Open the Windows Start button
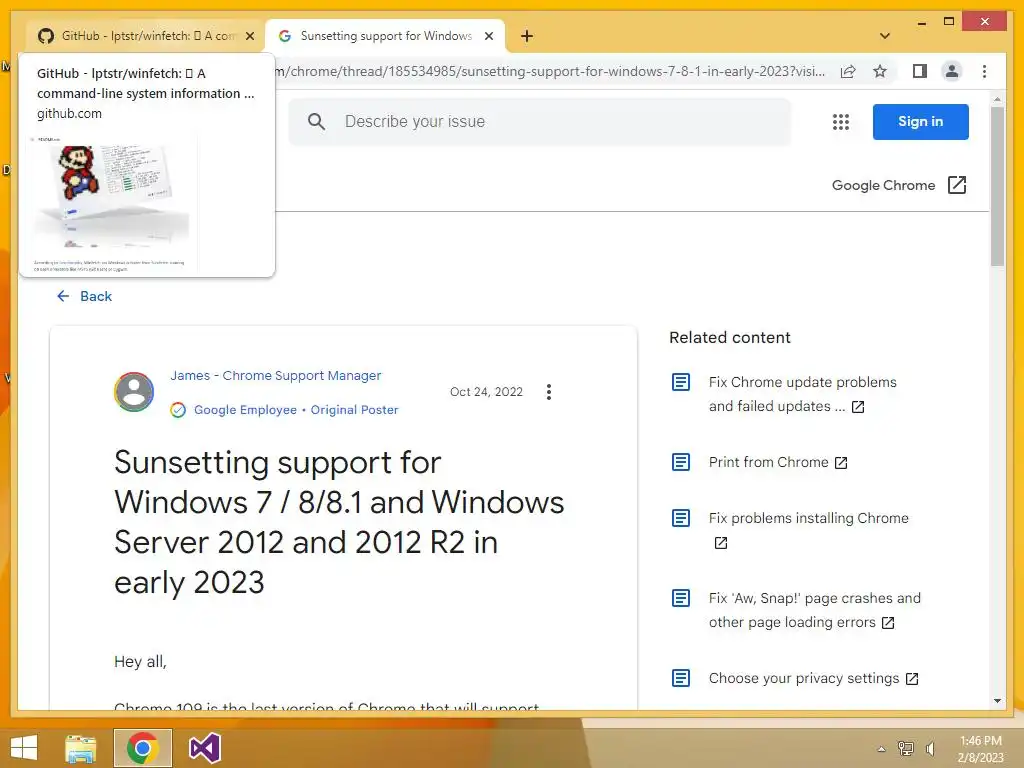The height and width of the screenshot is (768, 1024). (x=24, y=748)
